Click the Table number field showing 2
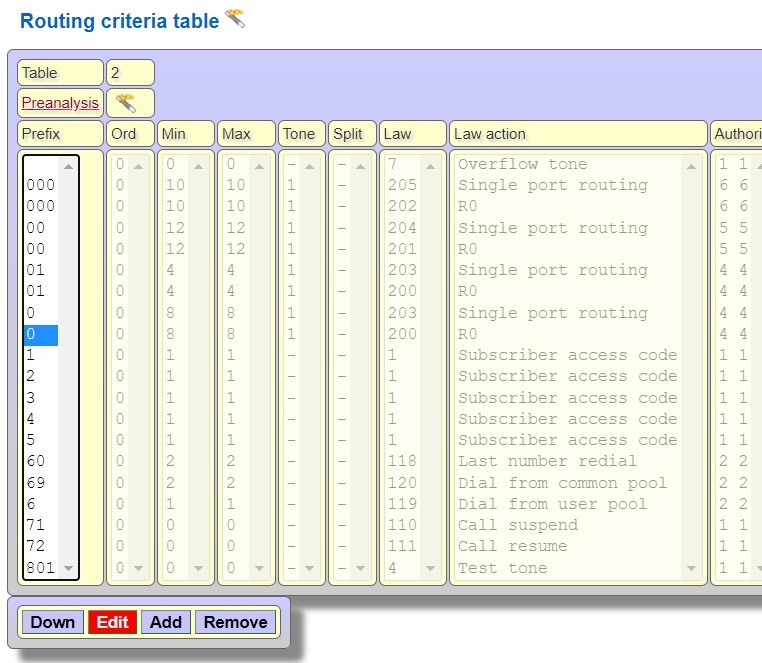This screenshot has height=663, width=762. [x=130, y=73]
